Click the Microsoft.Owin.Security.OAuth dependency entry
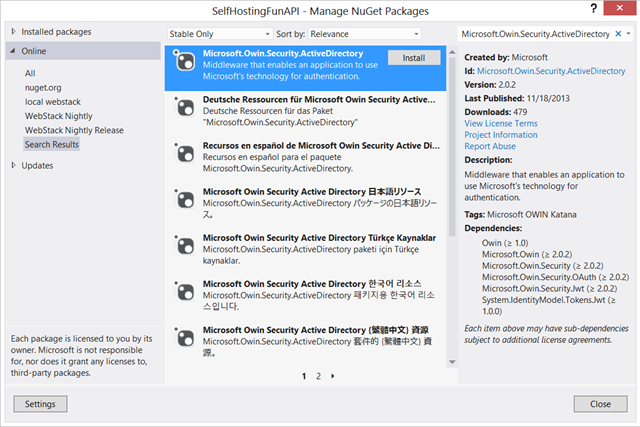This screenshot has height=427, width=640. [x=555, y=277]
